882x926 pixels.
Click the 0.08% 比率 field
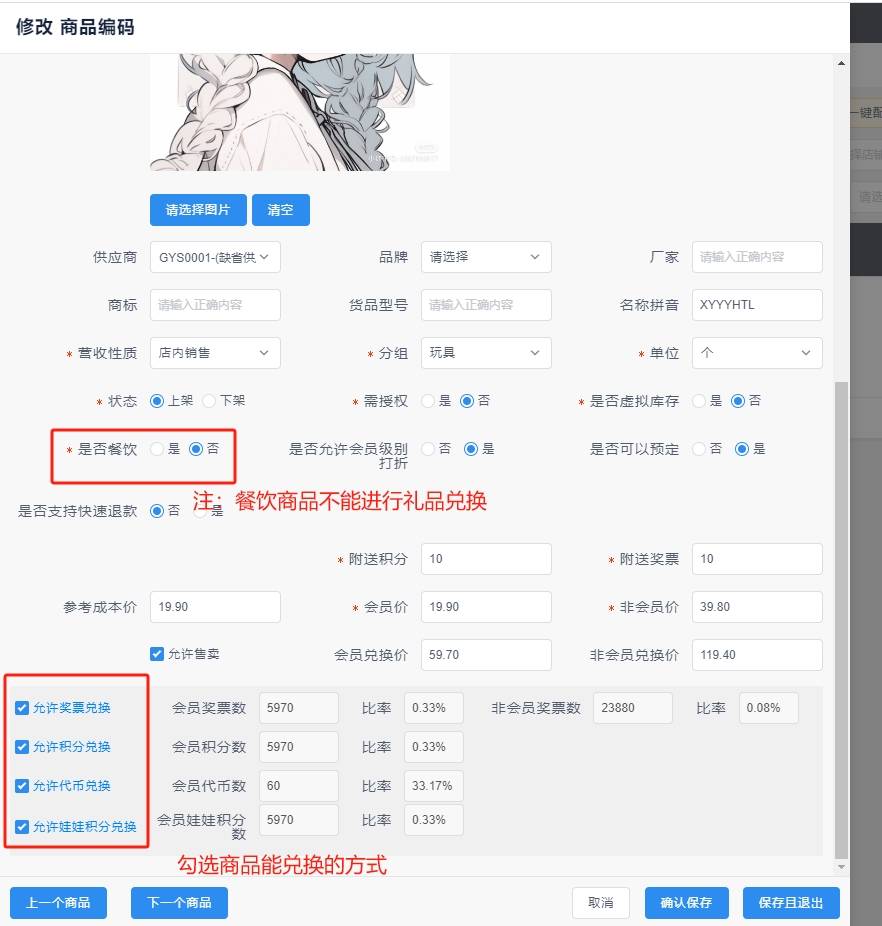769,707
